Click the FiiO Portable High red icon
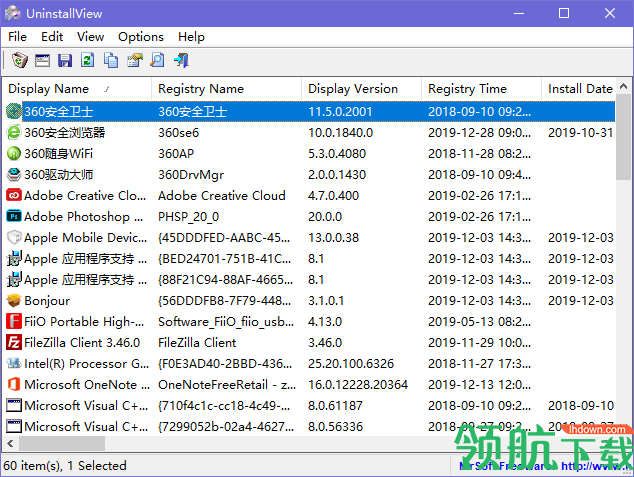This screenshot has height=477, width=634. pos(14,321)
